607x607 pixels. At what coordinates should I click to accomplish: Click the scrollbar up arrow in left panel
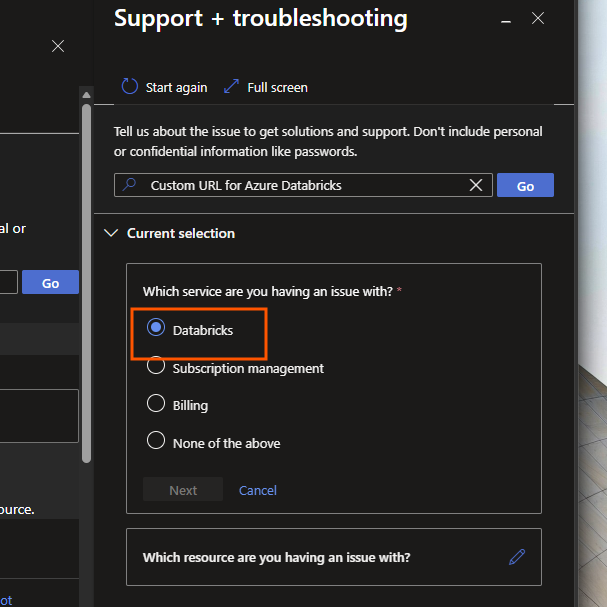(86, 95)
